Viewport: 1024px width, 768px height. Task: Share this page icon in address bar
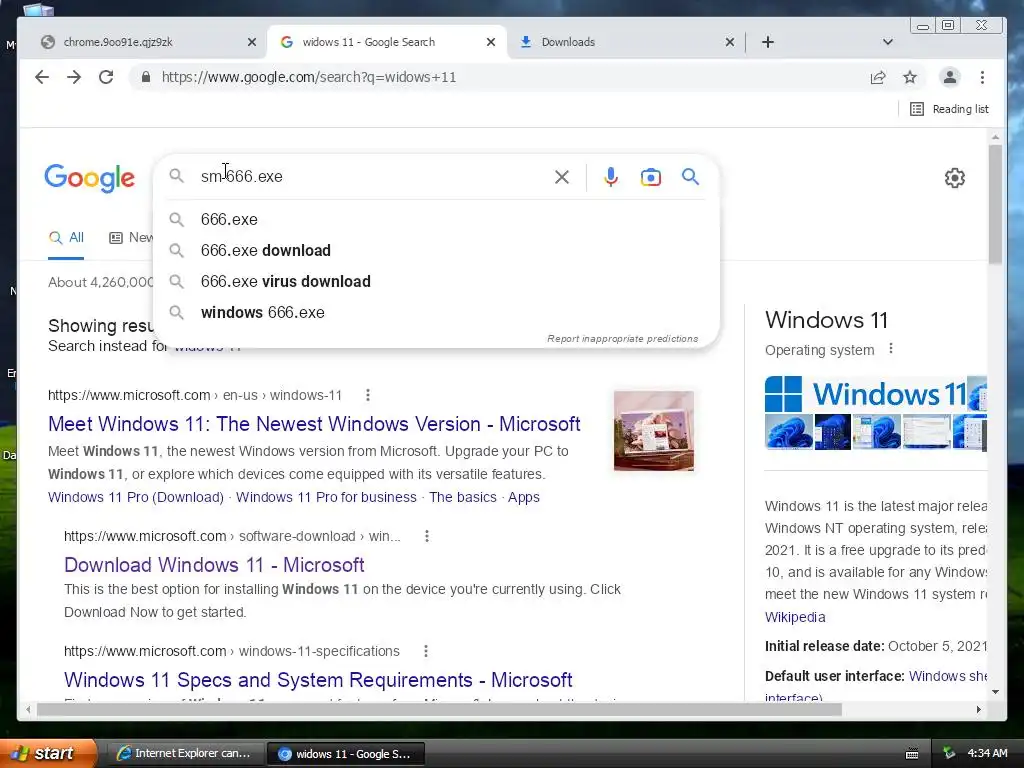[x=878, y=77]
